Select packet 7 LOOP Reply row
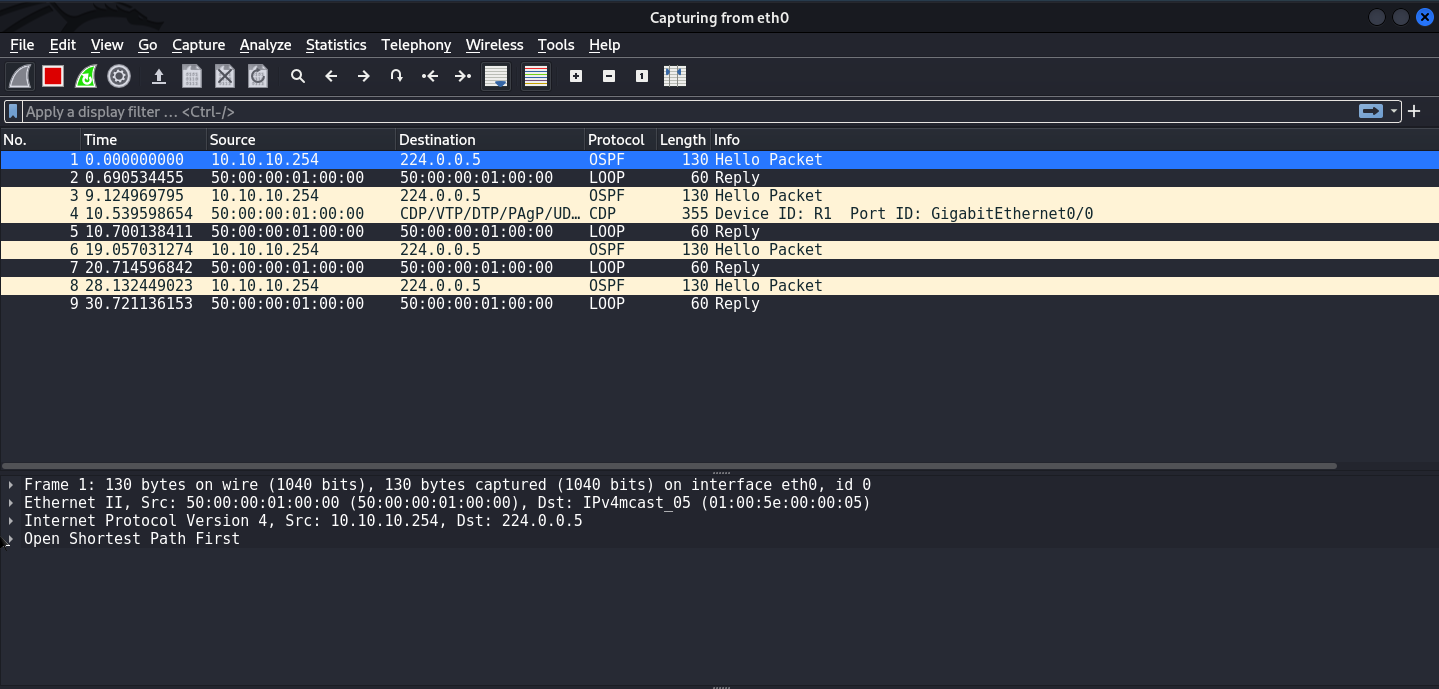The height and width of the screenshot is (689, 1439). (719, 268)
